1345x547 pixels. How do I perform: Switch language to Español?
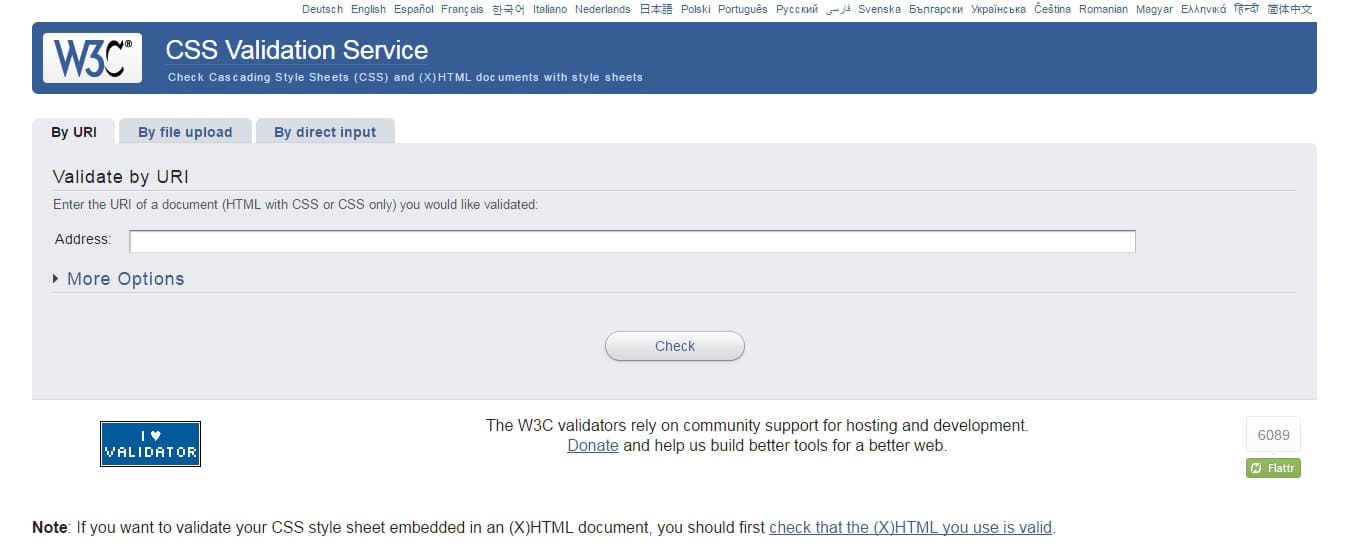coord(414,9)
